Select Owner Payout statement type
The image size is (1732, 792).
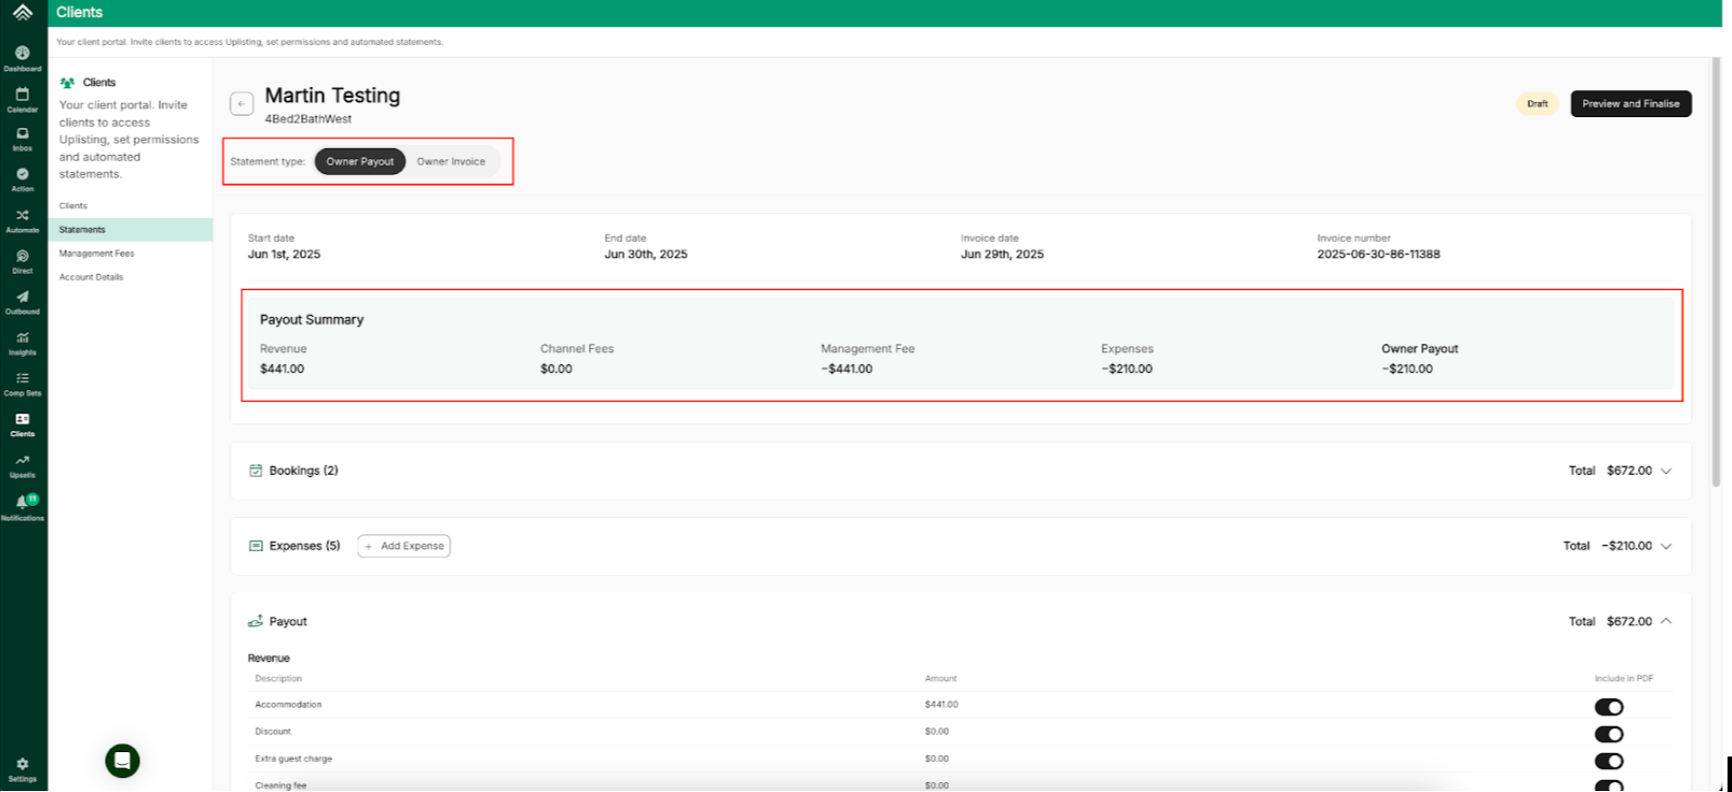click(360, 161)
